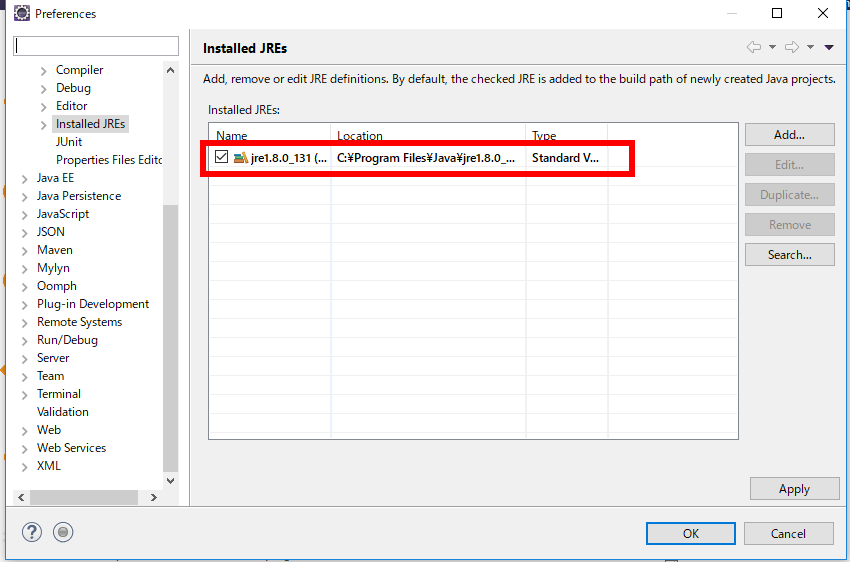Select JUnit in the preferences tree
Viewport: 850px width, 562px height.
[69, 142]
